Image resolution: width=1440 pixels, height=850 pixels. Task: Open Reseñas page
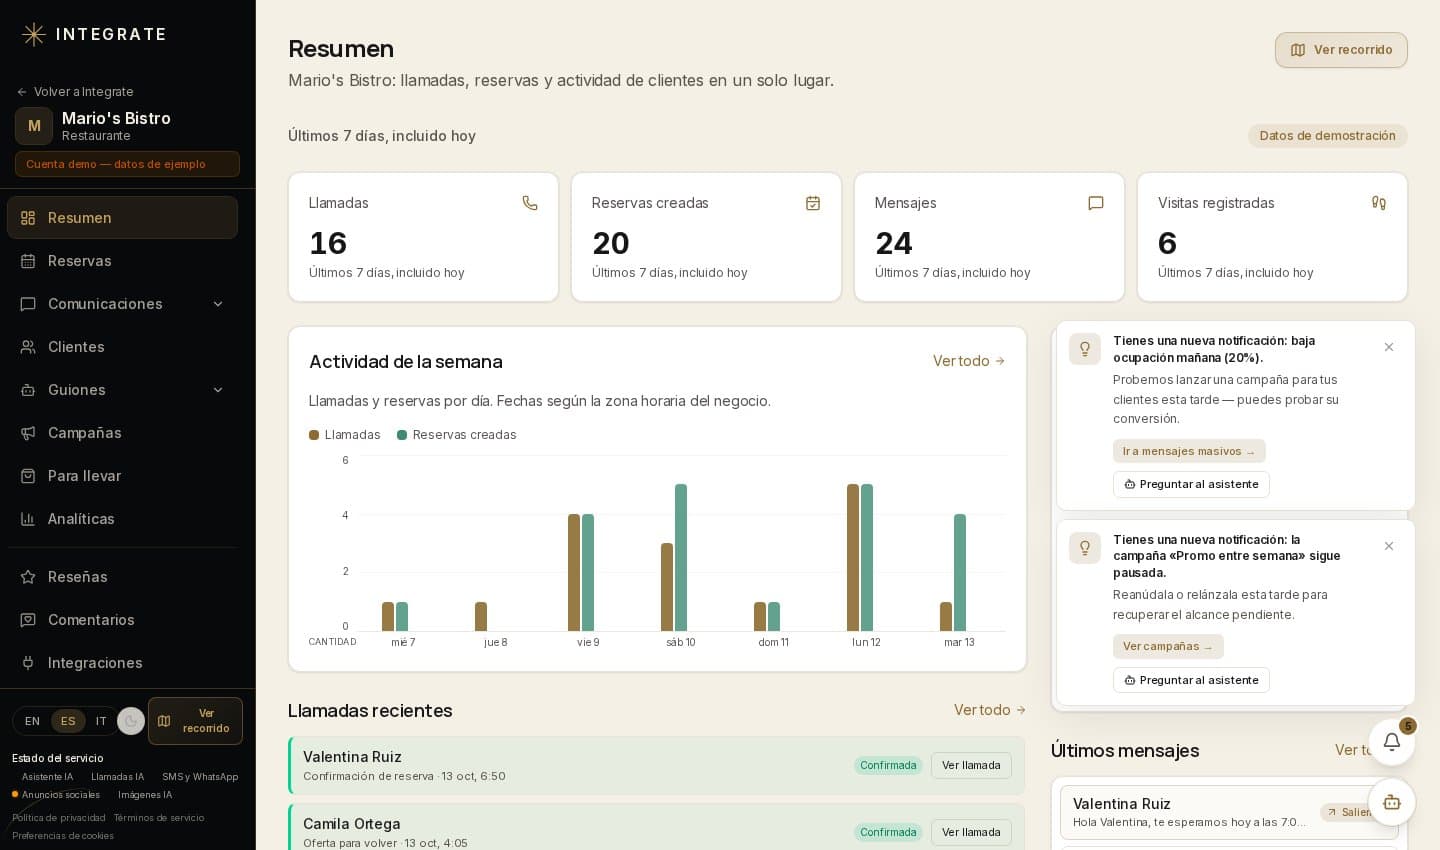coord(122,577)
